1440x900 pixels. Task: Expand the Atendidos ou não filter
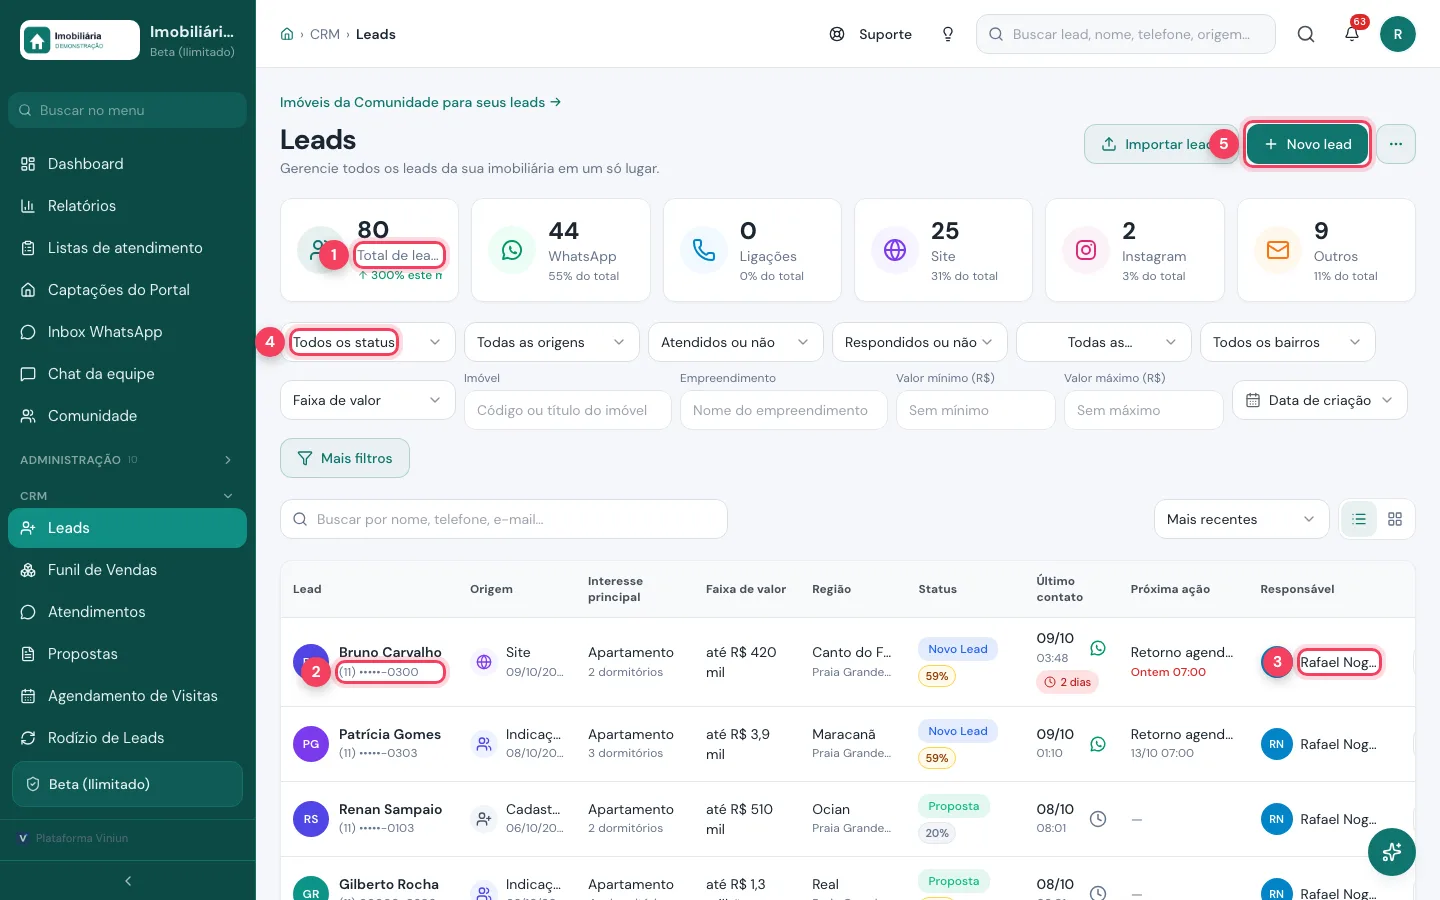[736, 342]
